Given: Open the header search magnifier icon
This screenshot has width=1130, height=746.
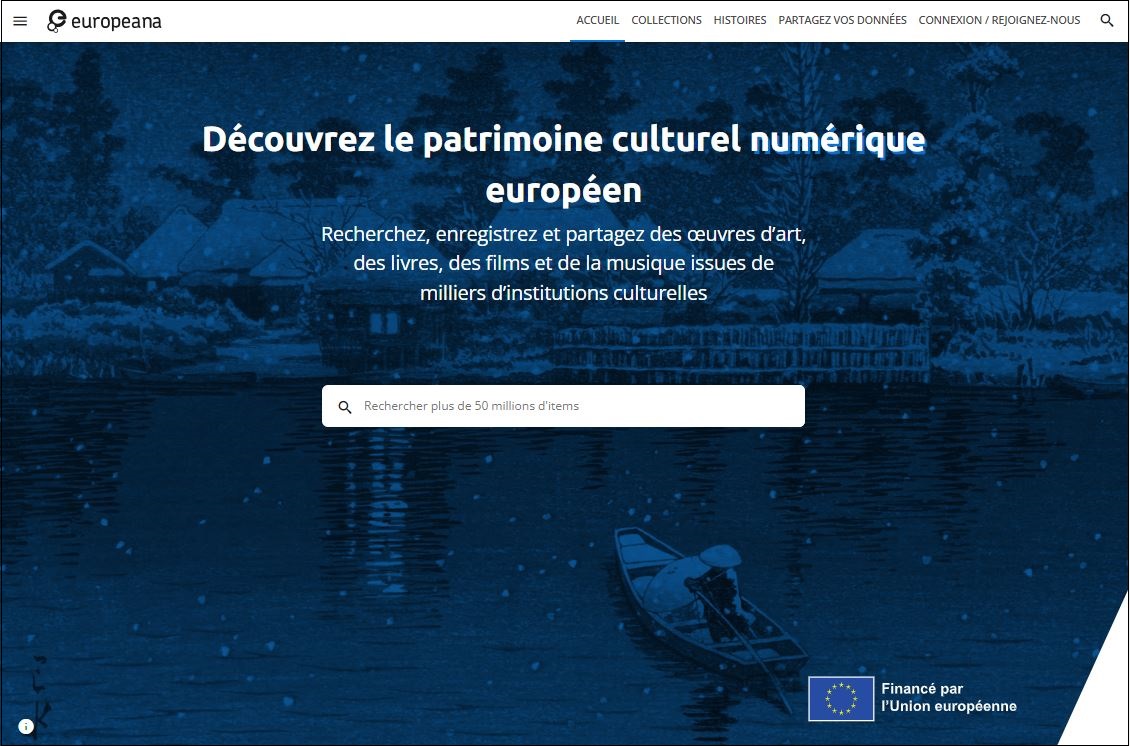Looking at the screenshot, I should (x=1106, y=21).
